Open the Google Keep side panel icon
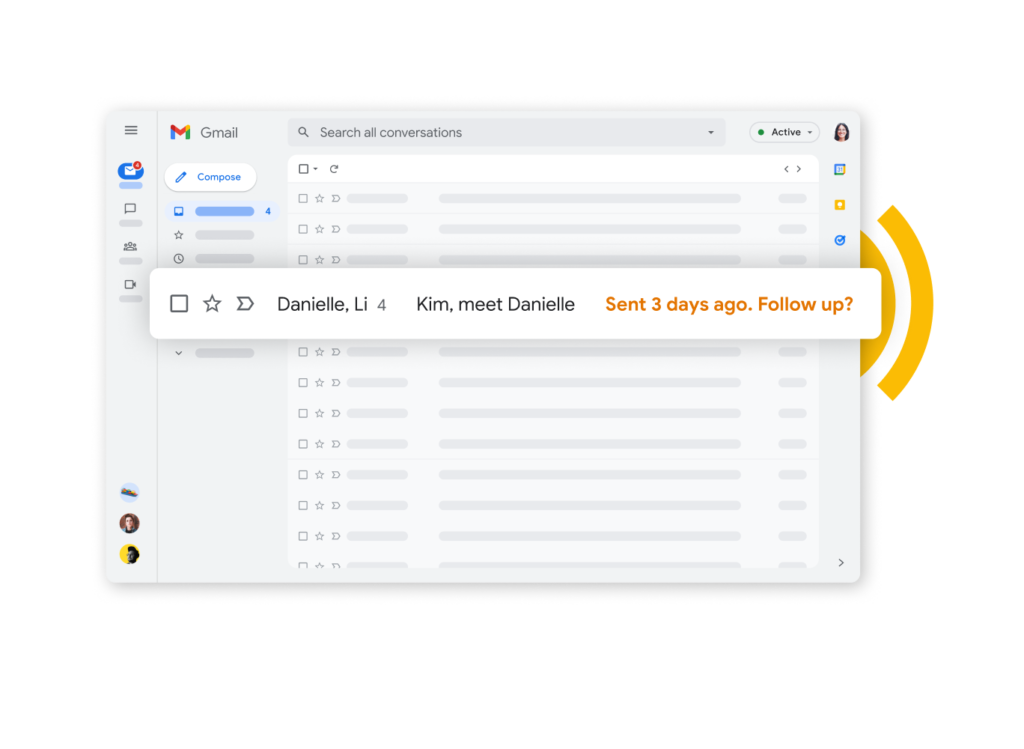The image size is (1024, 749). tap(840, 205)
